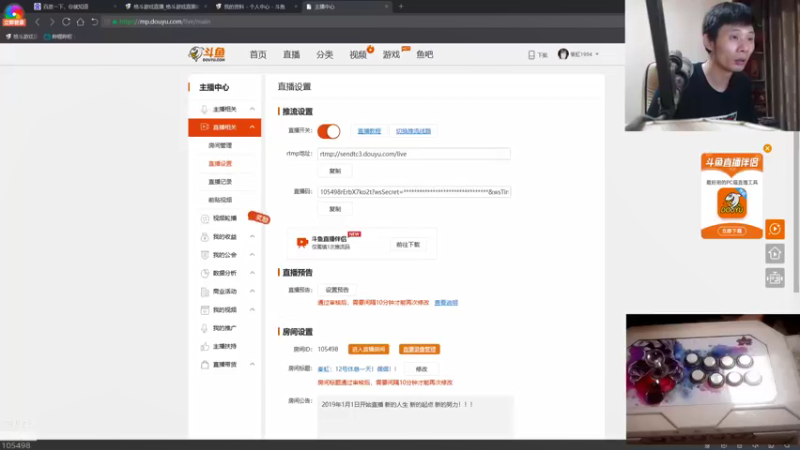Copy the stream key with 复制
This screenshot has width=800, height=450.
[335, 209]
